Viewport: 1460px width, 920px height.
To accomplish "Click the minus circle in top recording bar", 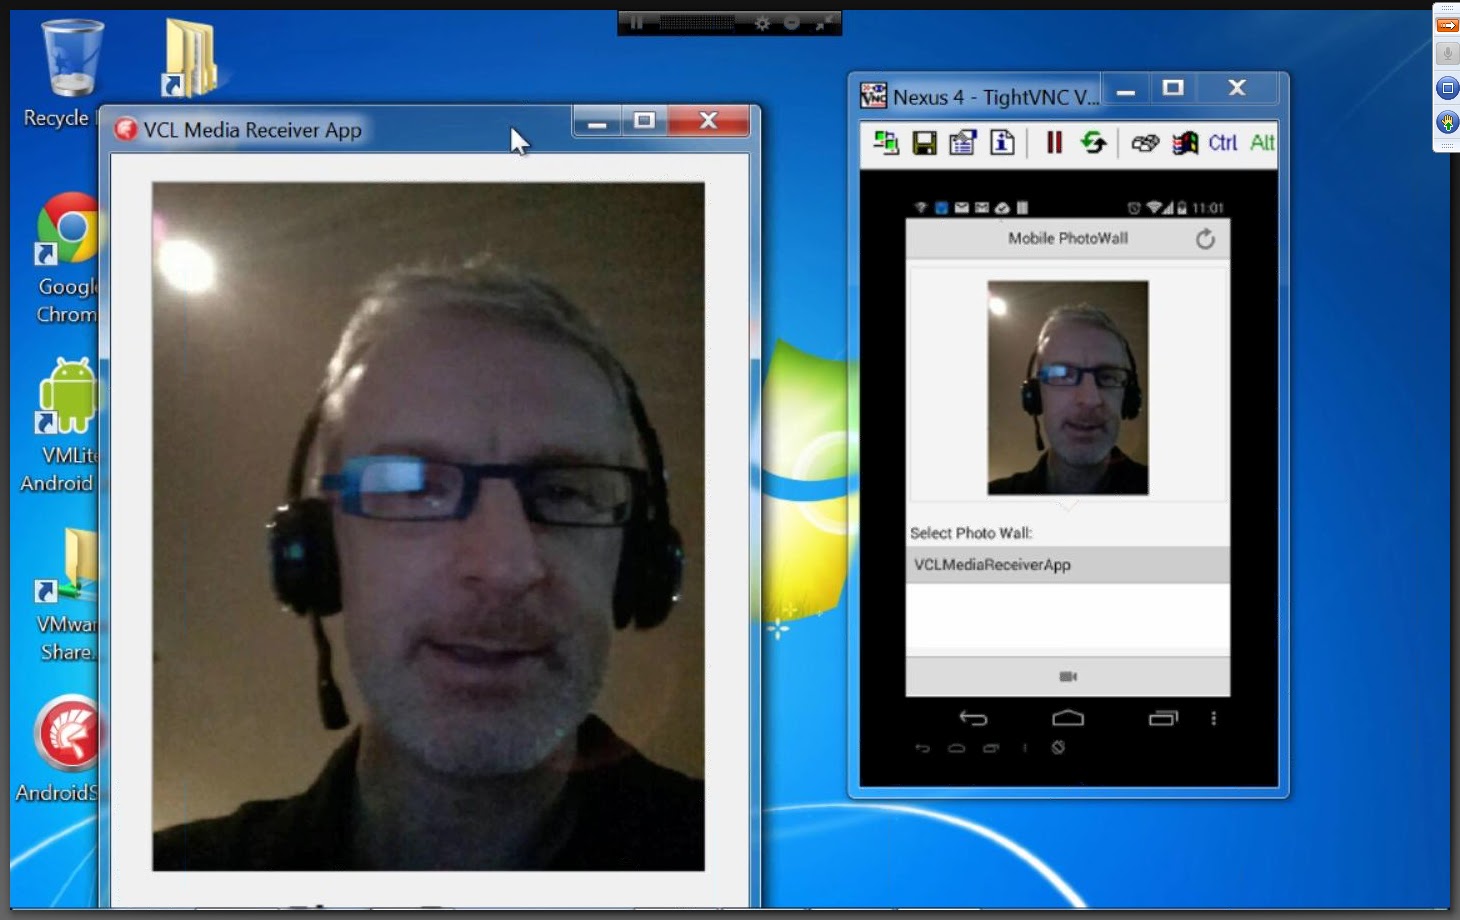I will coord(792,23).
